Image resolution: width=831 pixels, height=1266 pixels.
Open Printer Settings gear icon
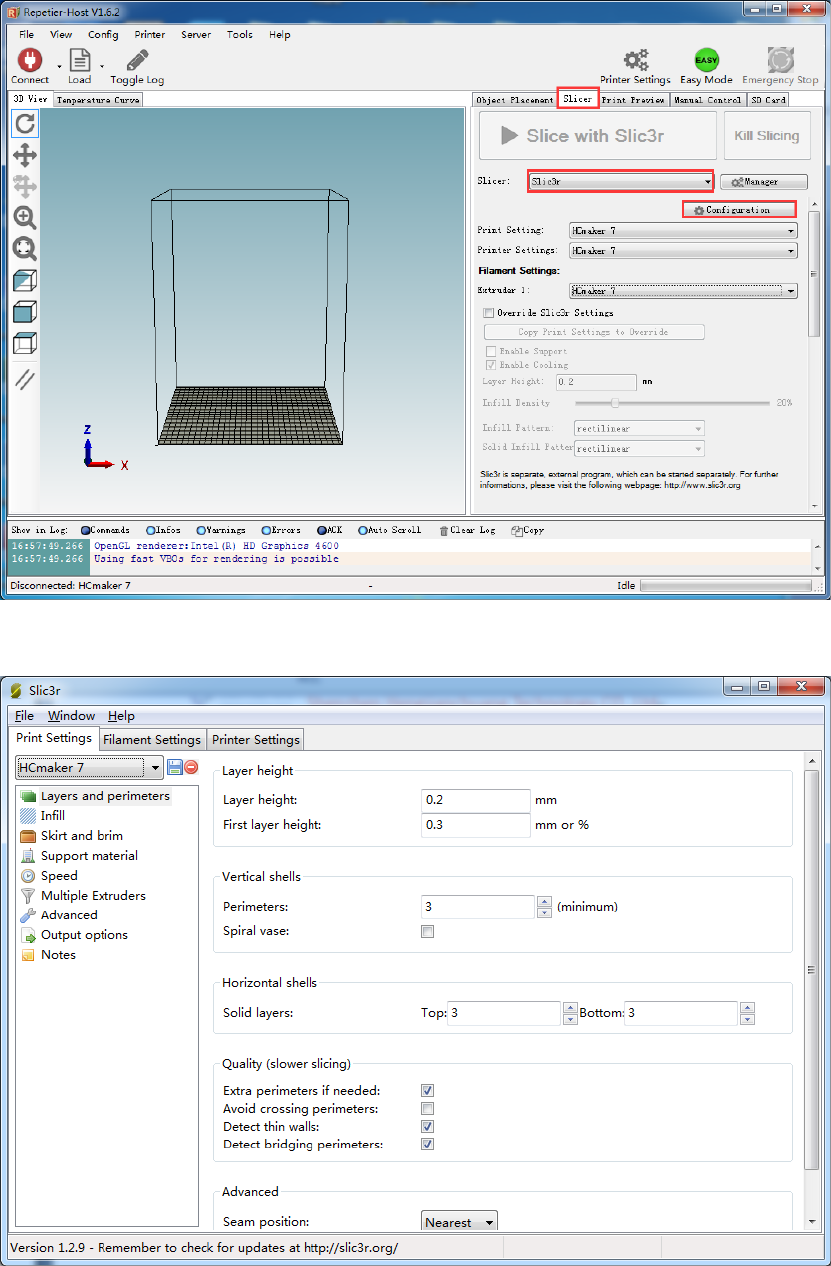click(635, 60)
